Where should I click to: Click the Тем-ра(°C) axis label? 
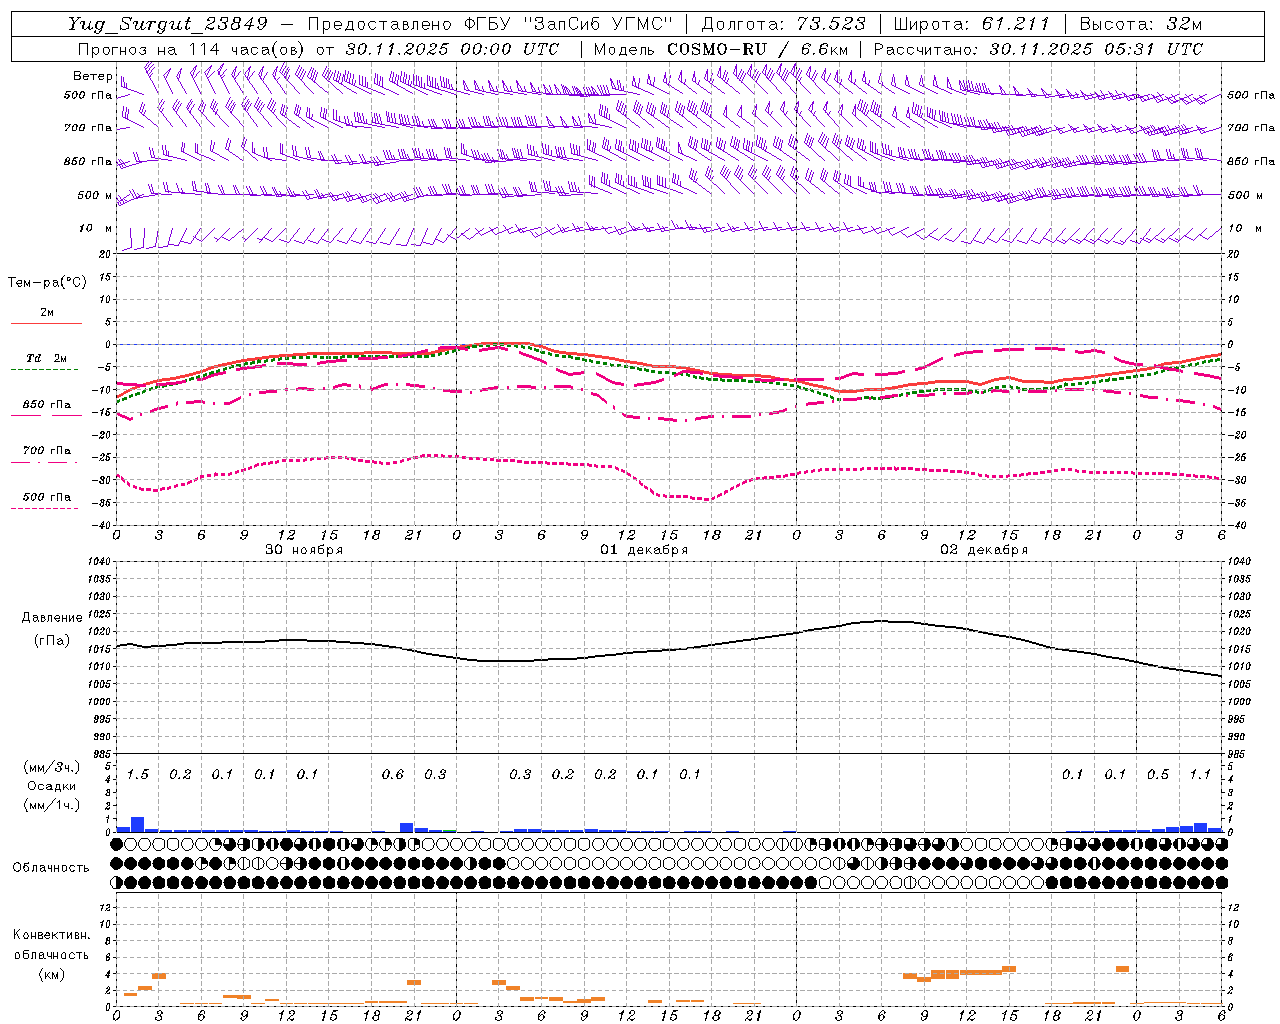click(x=47, y=283)
